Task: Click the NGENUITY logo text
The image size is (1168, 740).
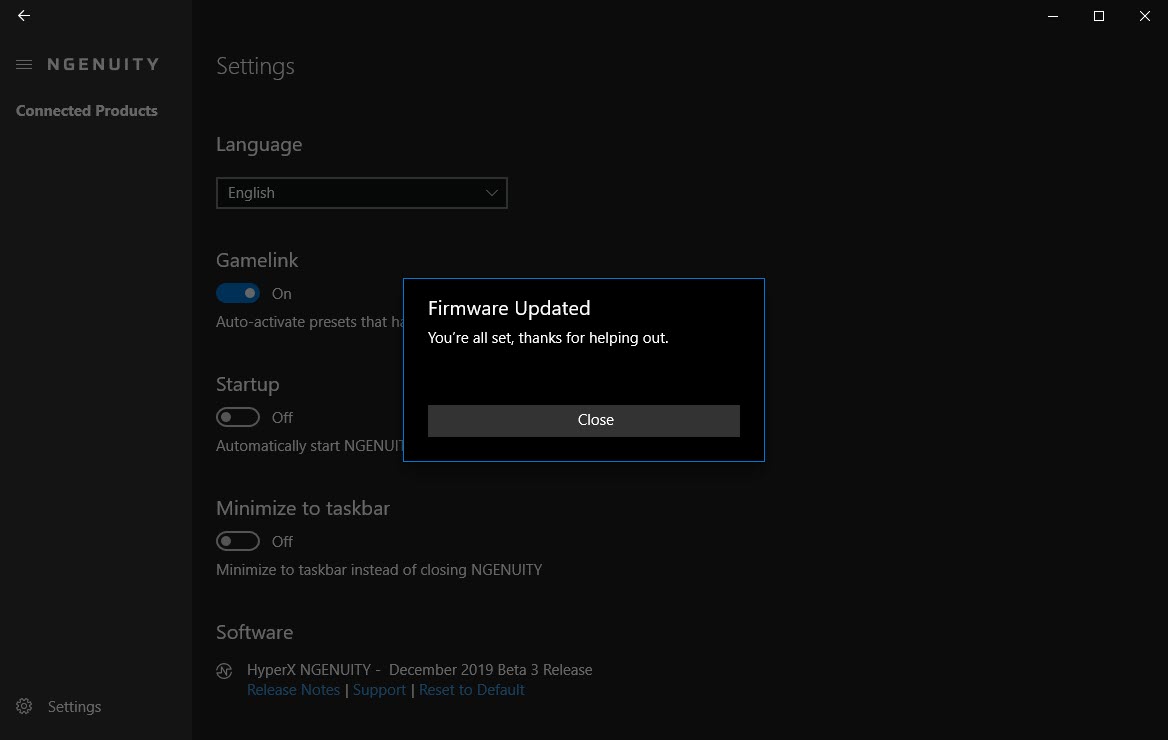Action: point(104,65)
